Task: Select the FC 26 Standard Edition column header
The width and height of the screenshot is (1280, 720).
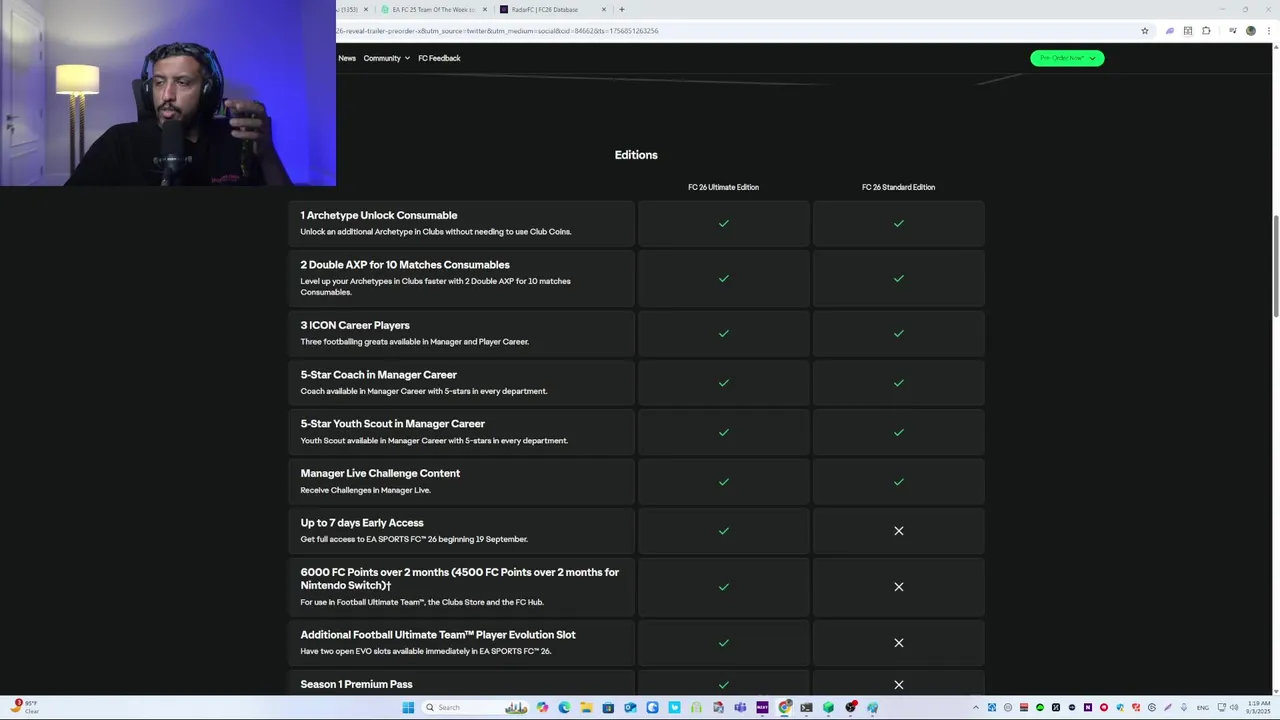Action: click(898, 187)
